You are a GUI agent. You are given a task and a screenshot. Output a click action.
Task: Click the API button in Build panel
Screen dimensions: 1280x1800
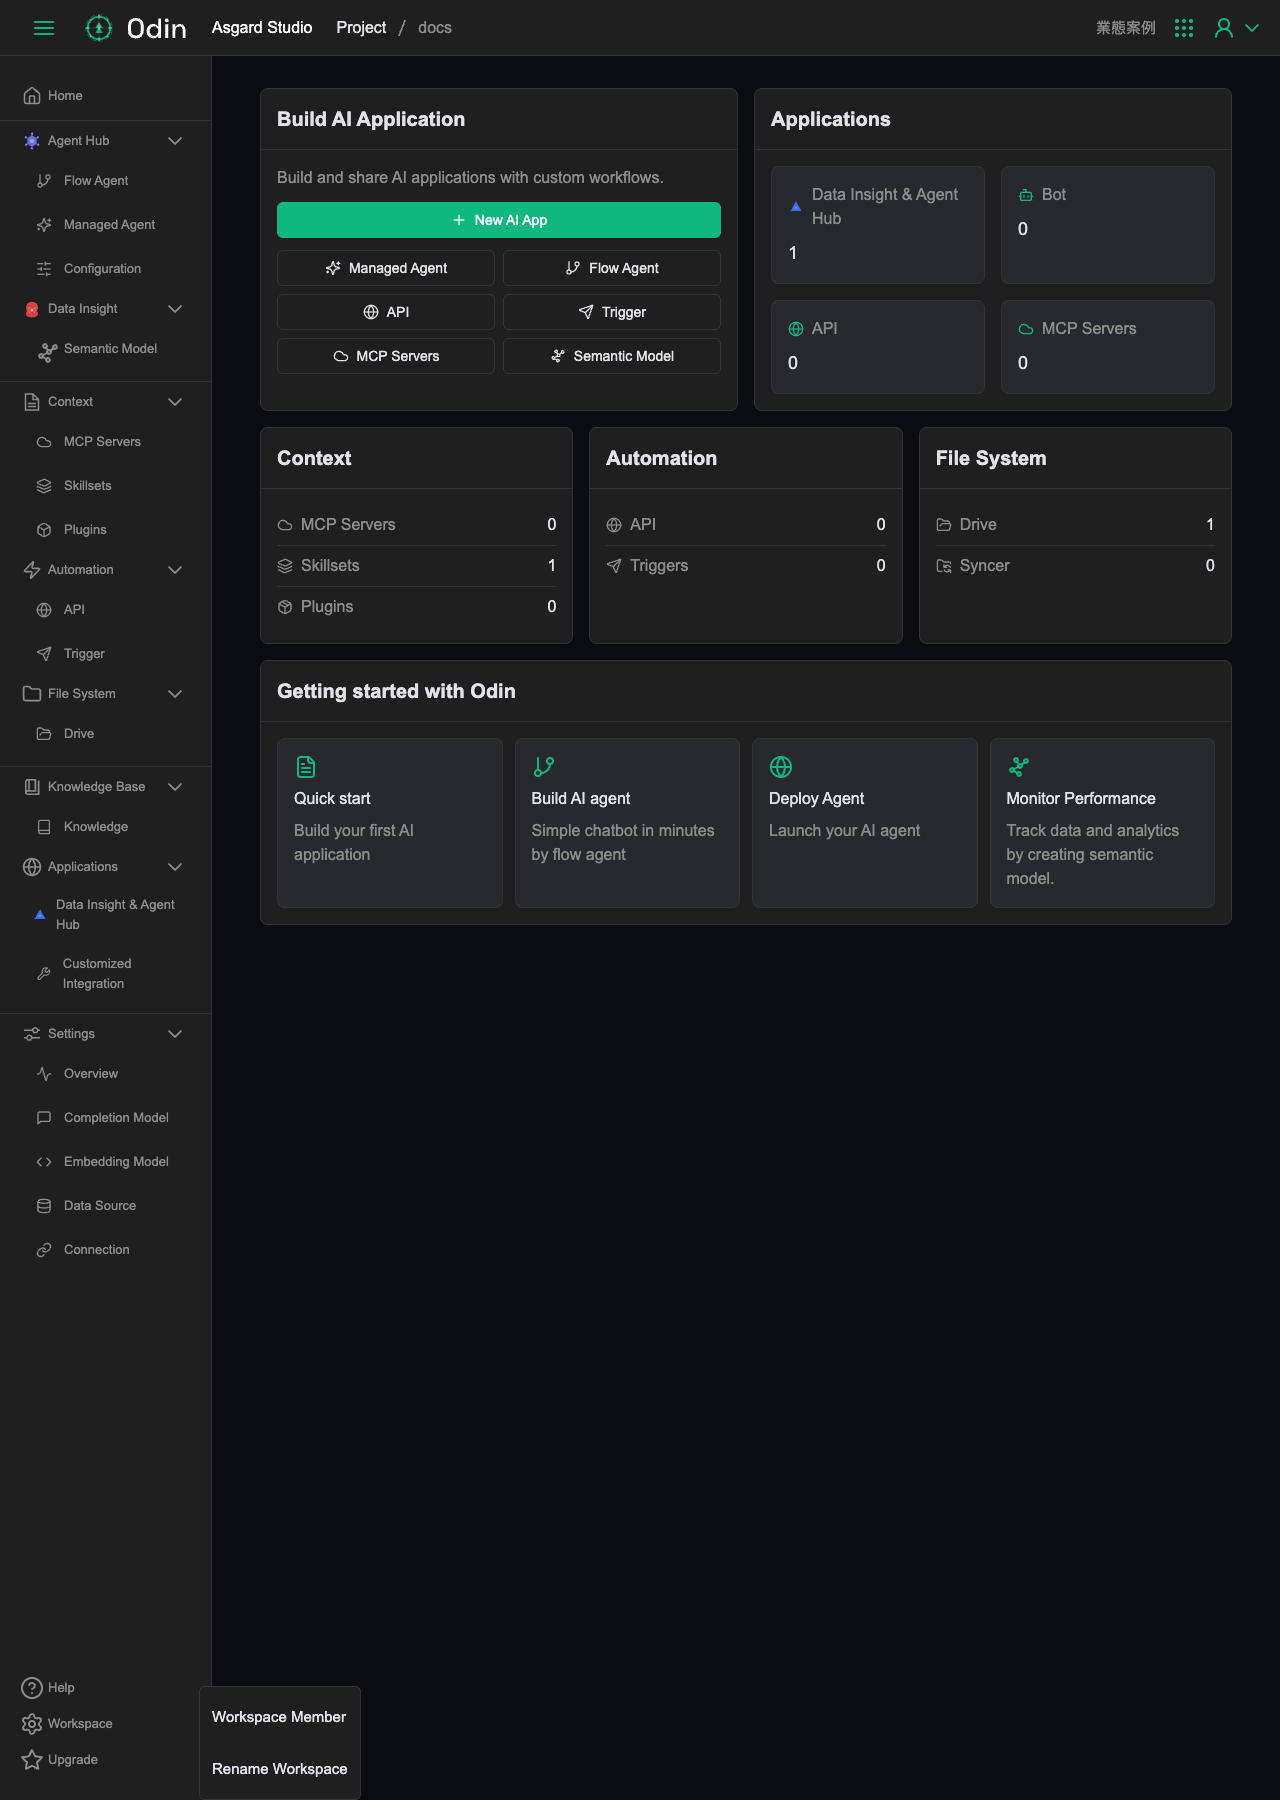click(x=386, y=312)
